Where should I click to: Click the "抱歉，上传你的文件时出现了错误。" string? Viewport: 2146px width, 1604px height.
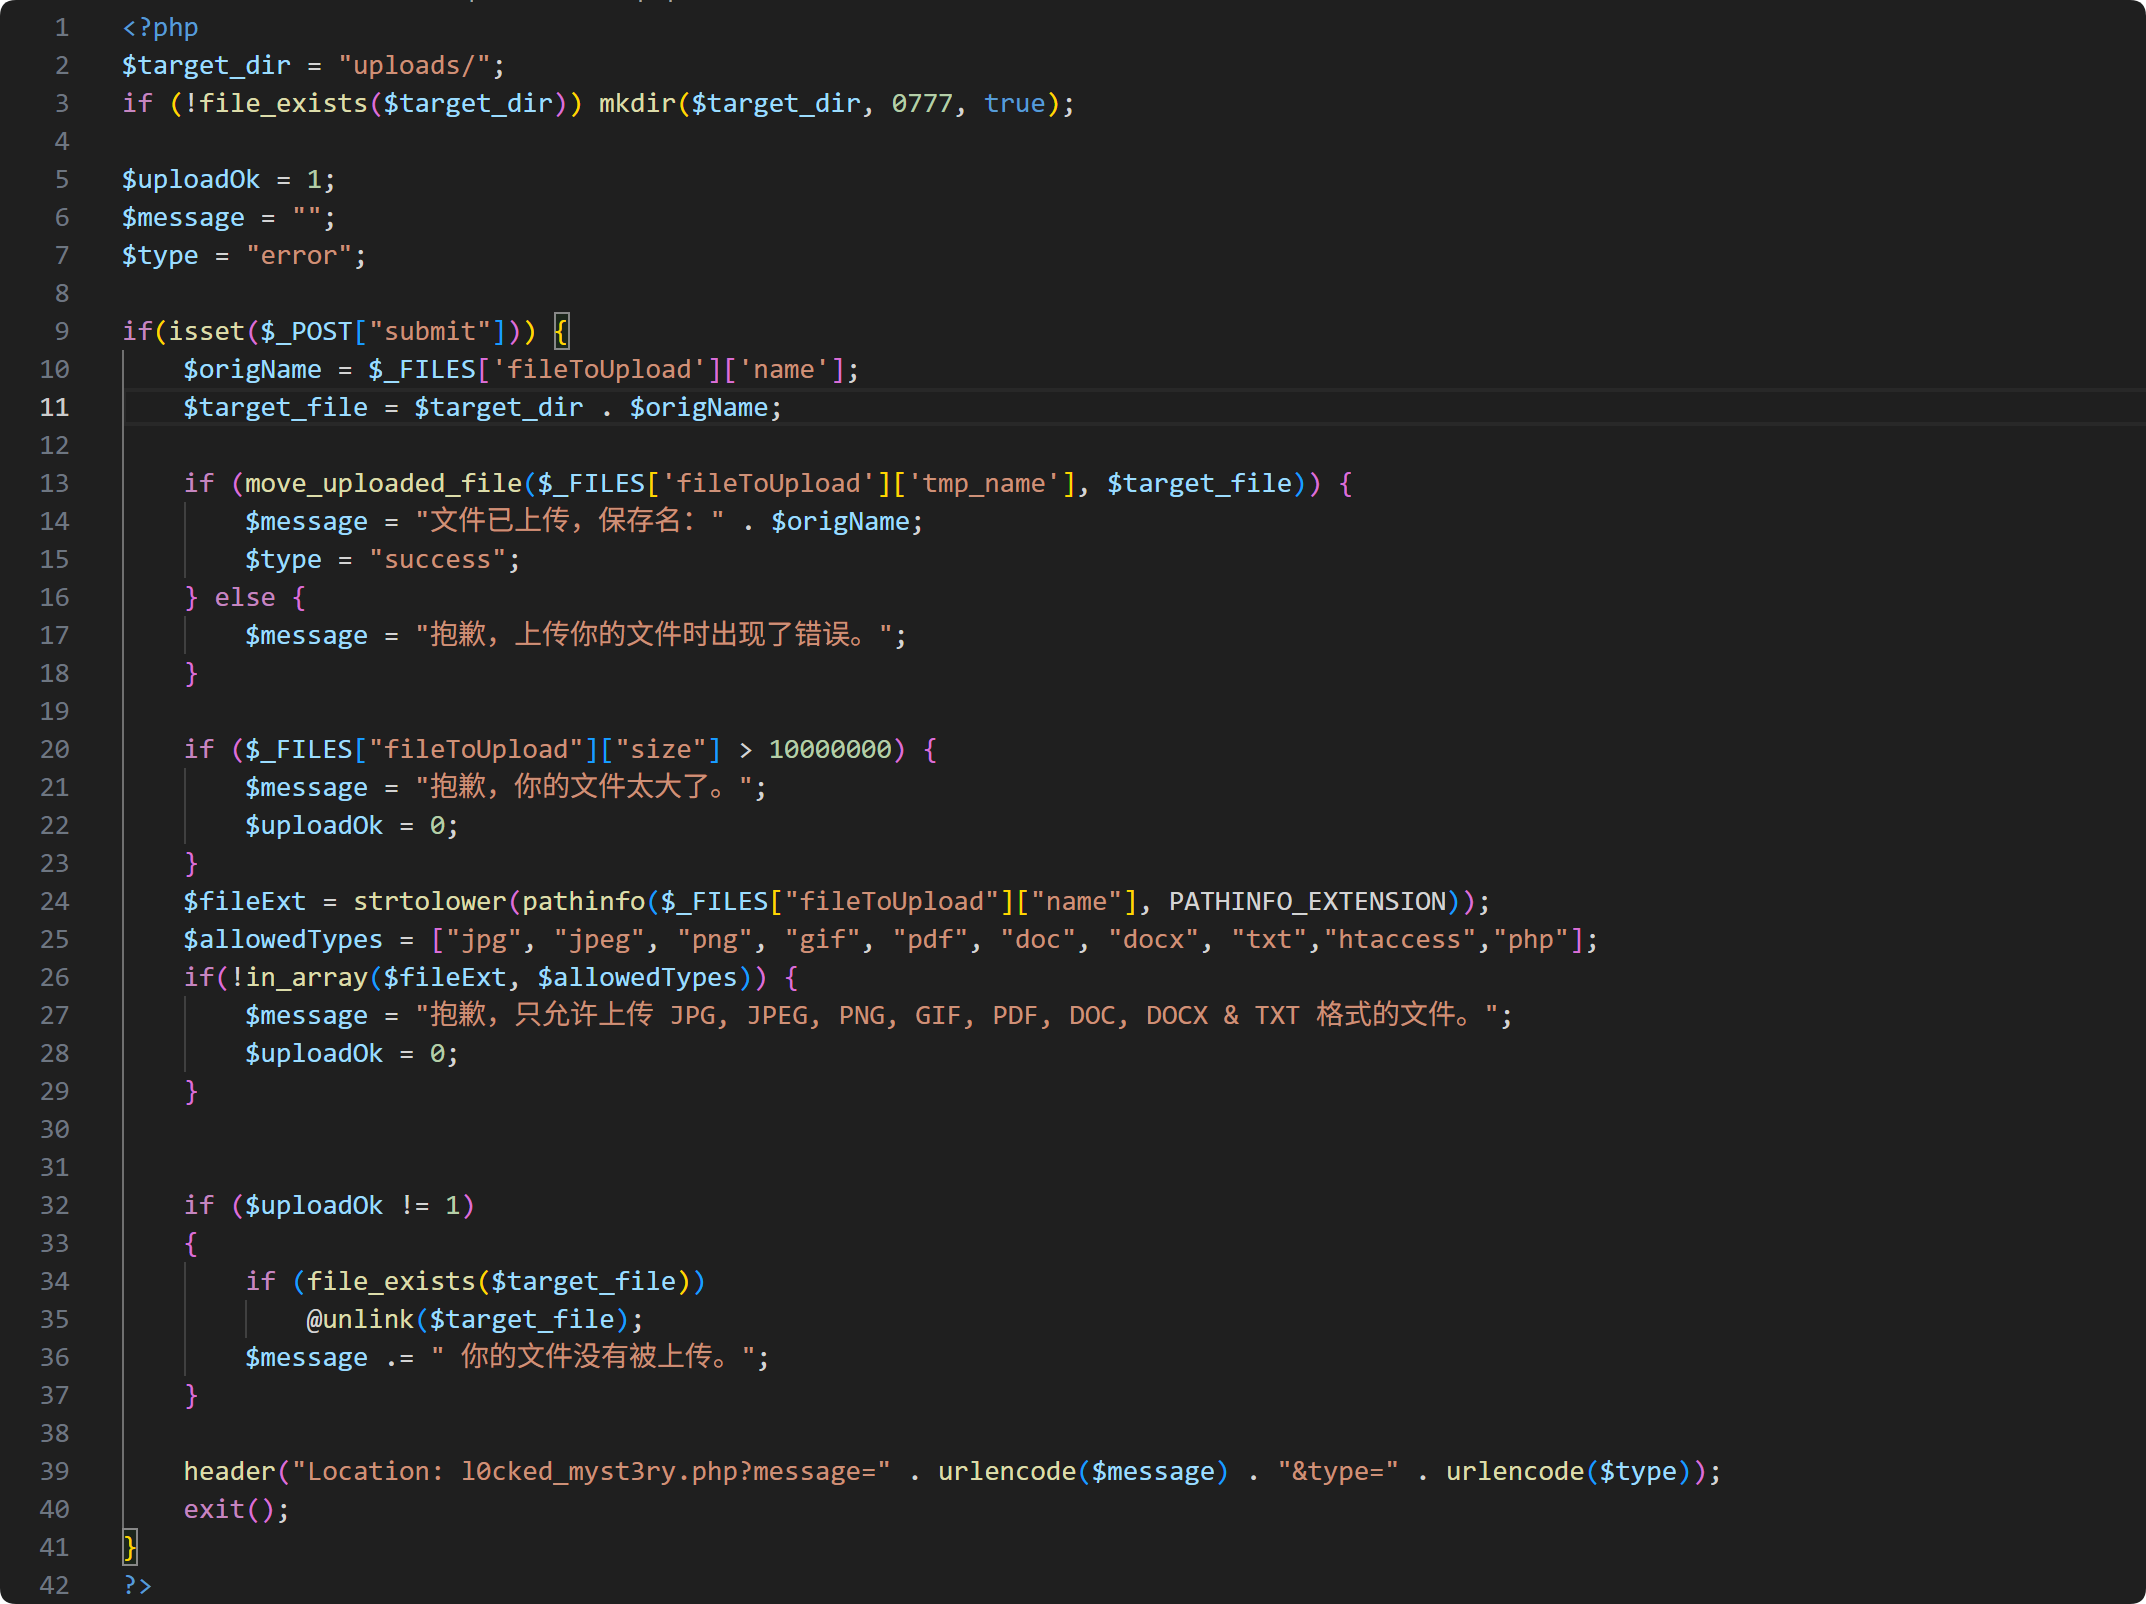(653, 636)
